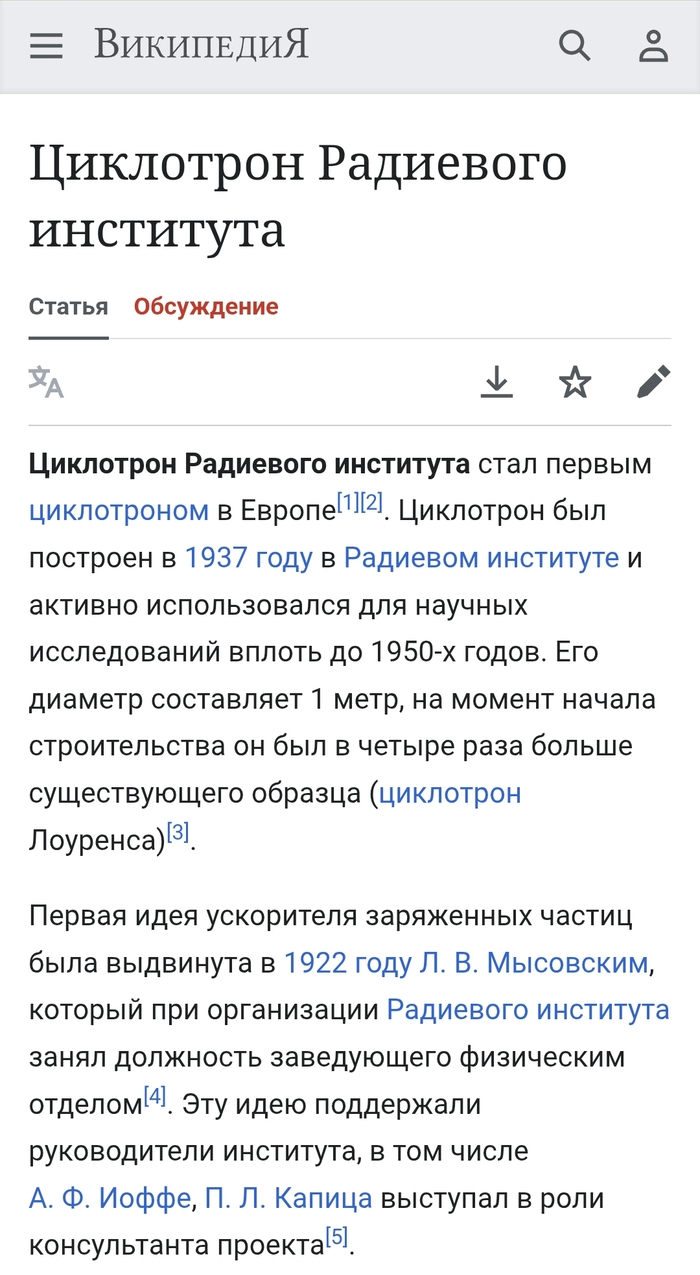Open the user account icon
This screenshot has height=1275, width=700.
click(x=653, y=45)
